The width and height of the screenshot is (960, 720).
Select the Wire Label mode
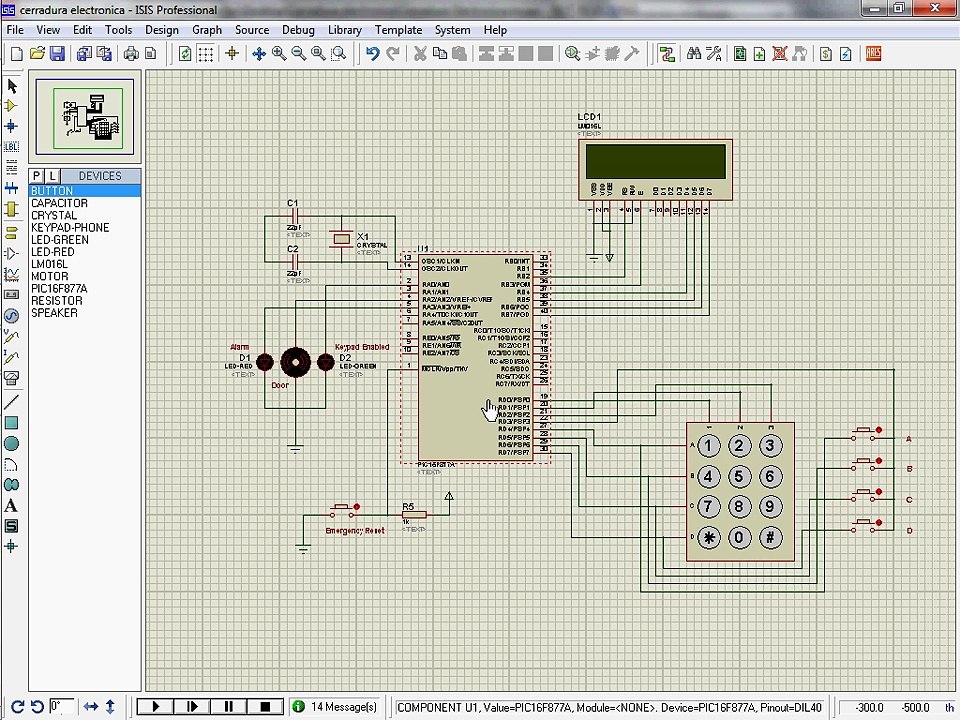[x=12, y=146]
